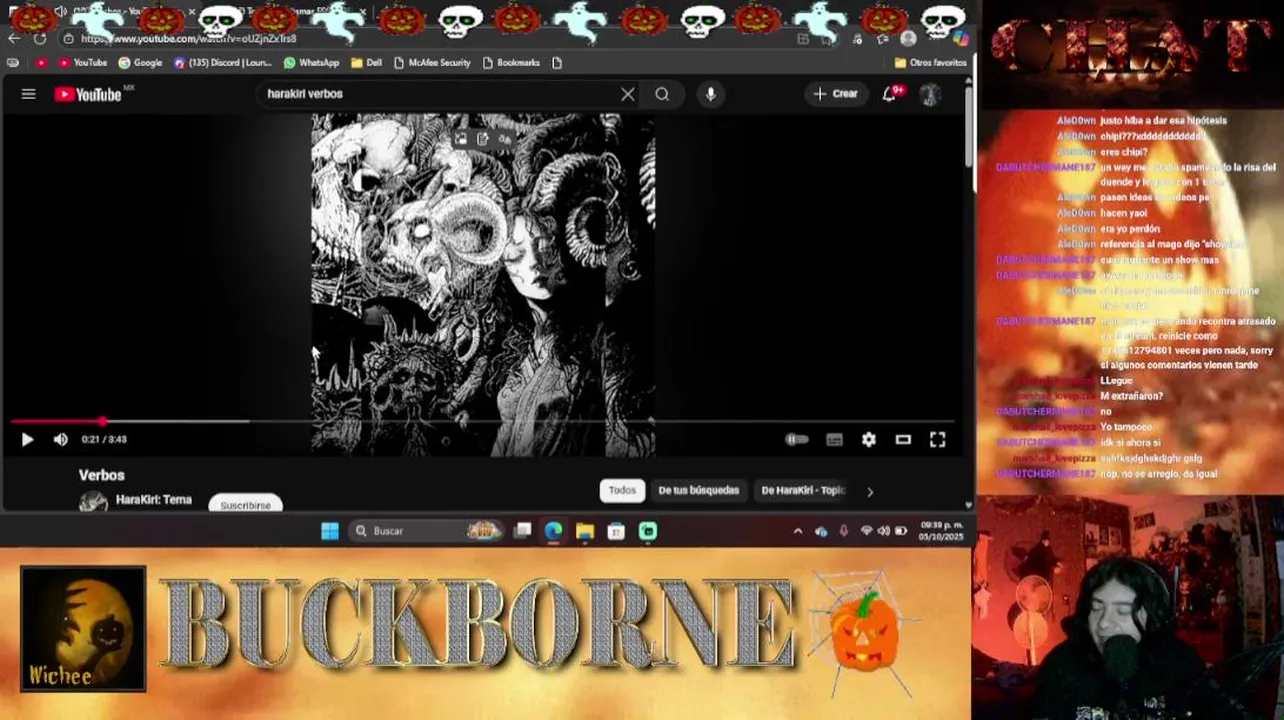The image size is (1284, 720).
Task: Open the YouTube guide hamburger menu
Action: (28, 94)
